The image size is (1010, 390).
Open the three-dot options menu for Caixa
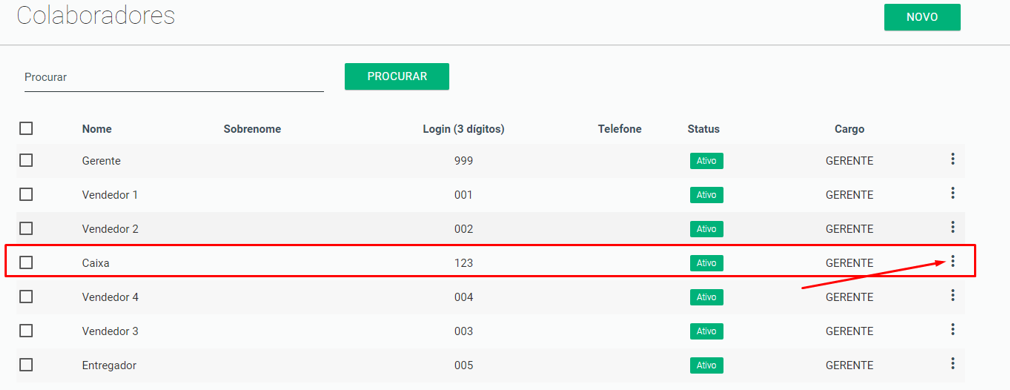[953, 261]
